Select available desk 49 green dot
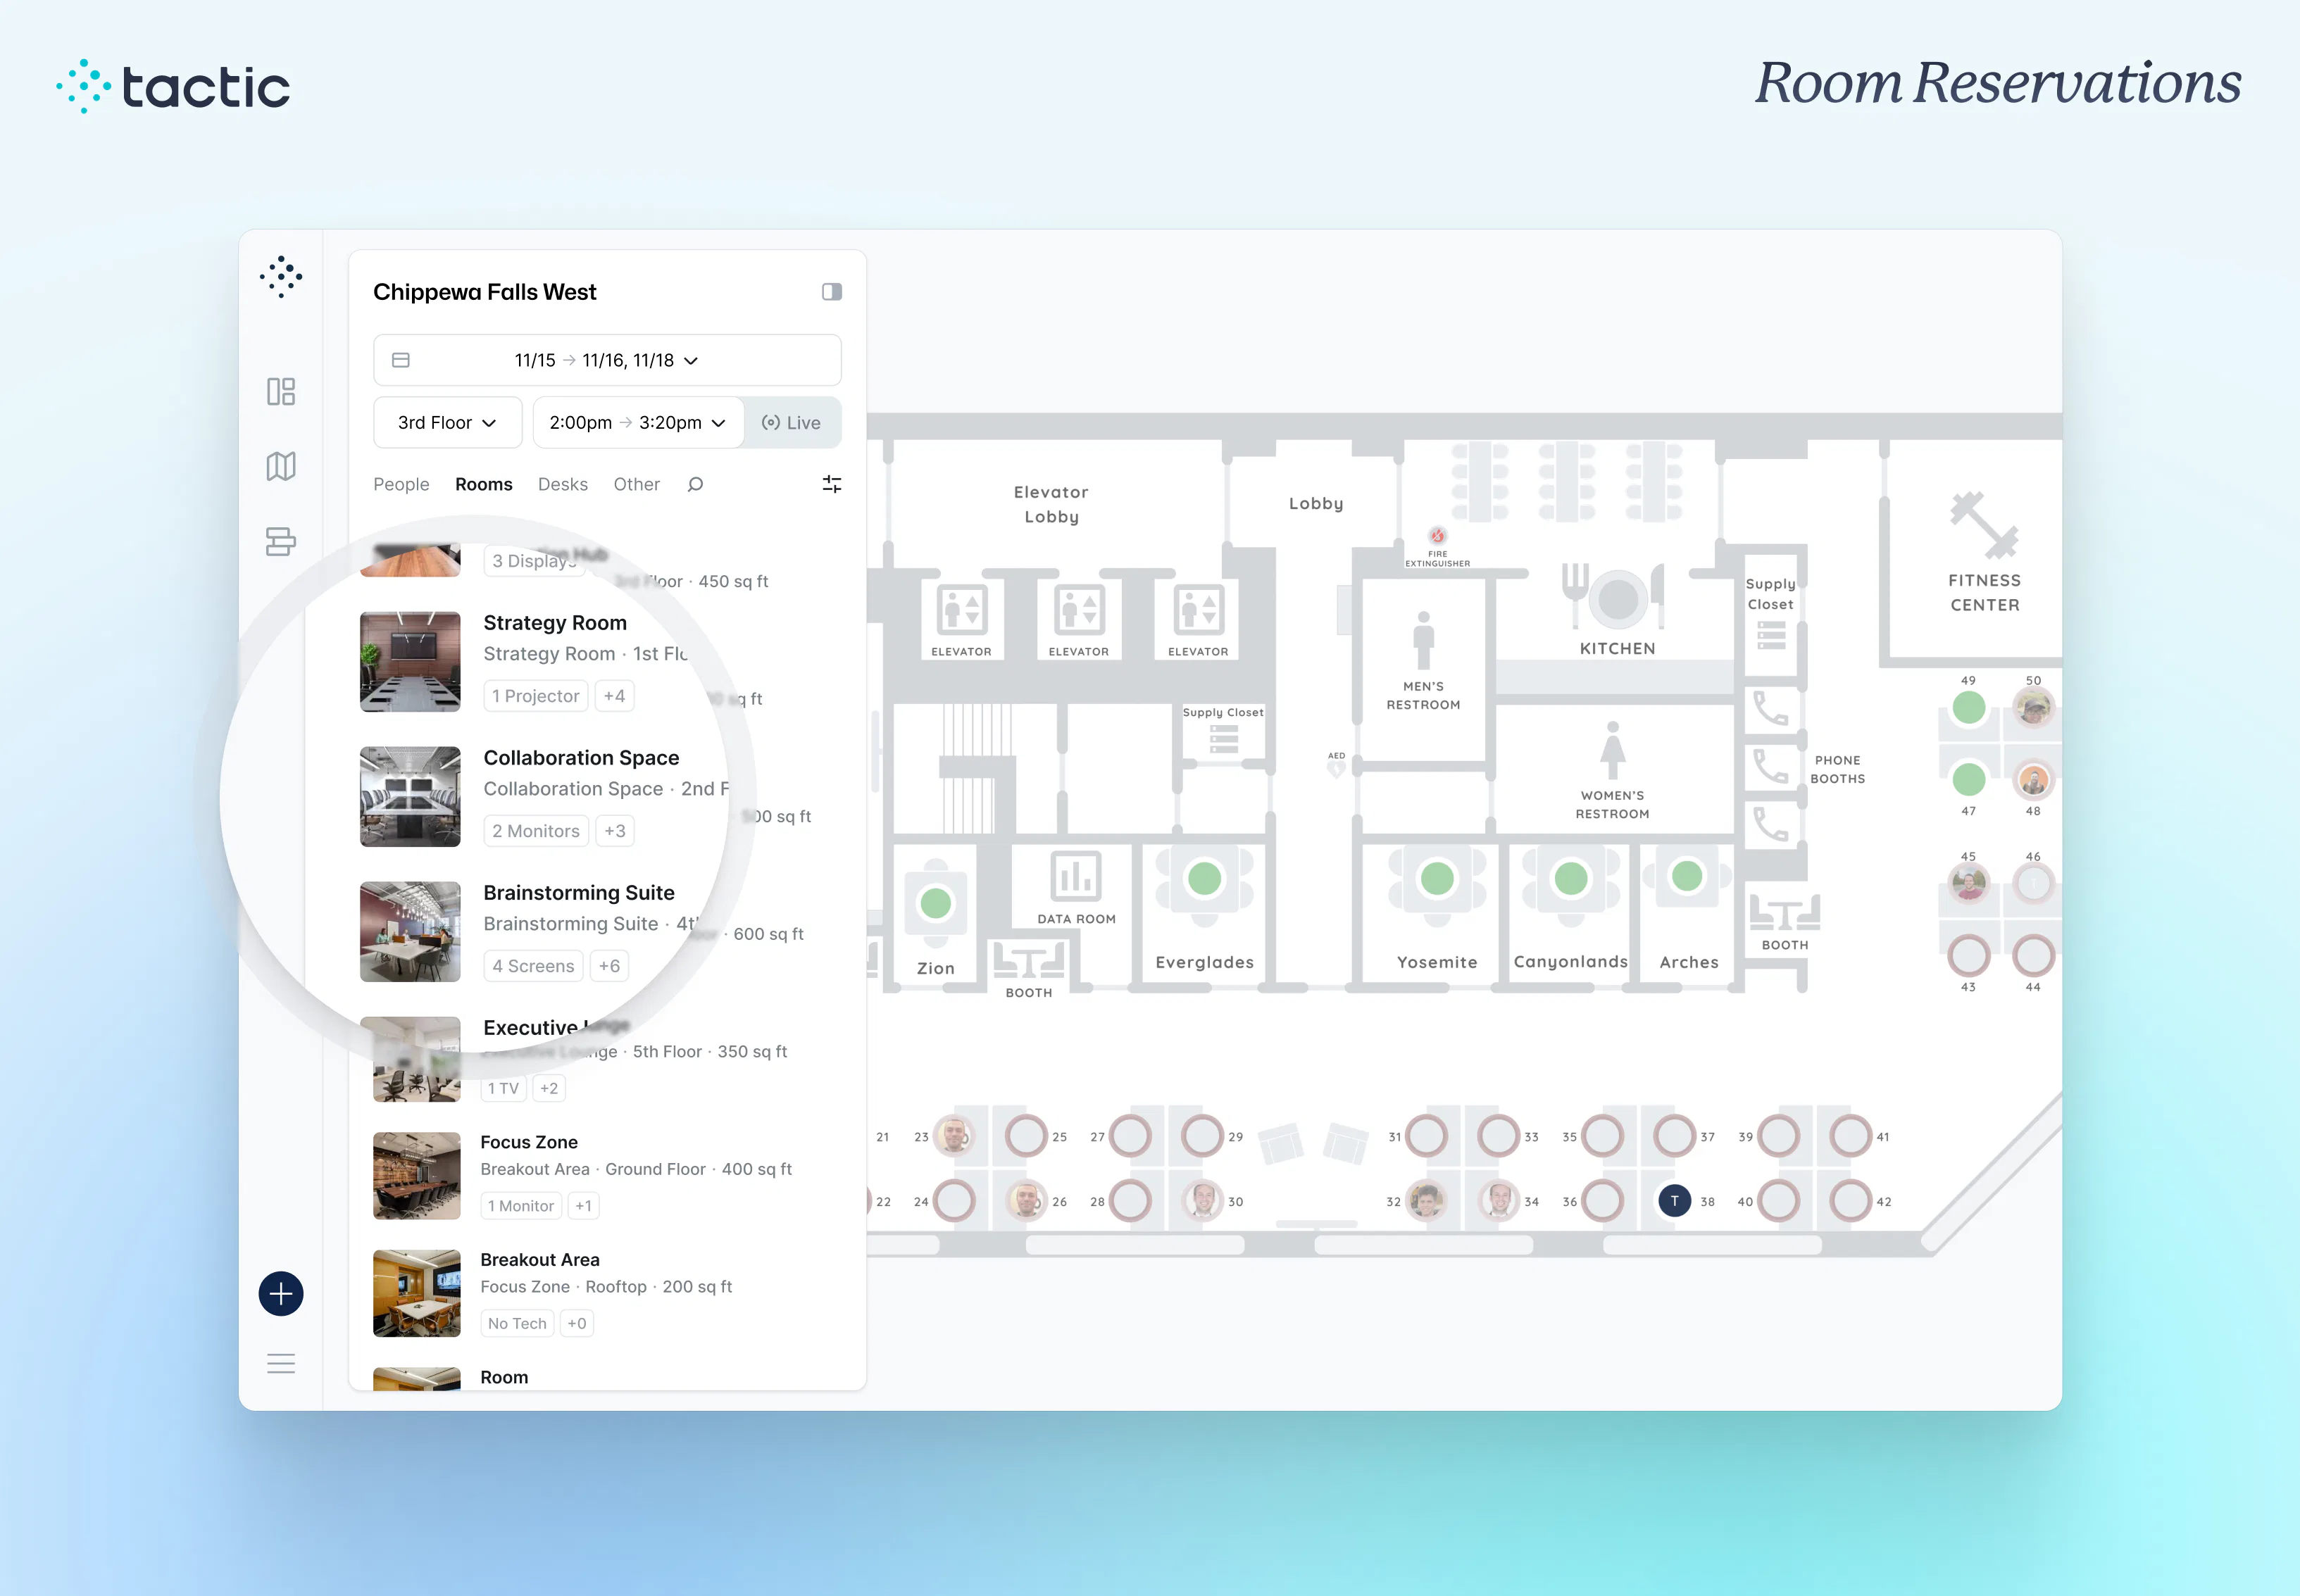Viewport: 2300px width, 1596px height. click(x=1968, y=708)
